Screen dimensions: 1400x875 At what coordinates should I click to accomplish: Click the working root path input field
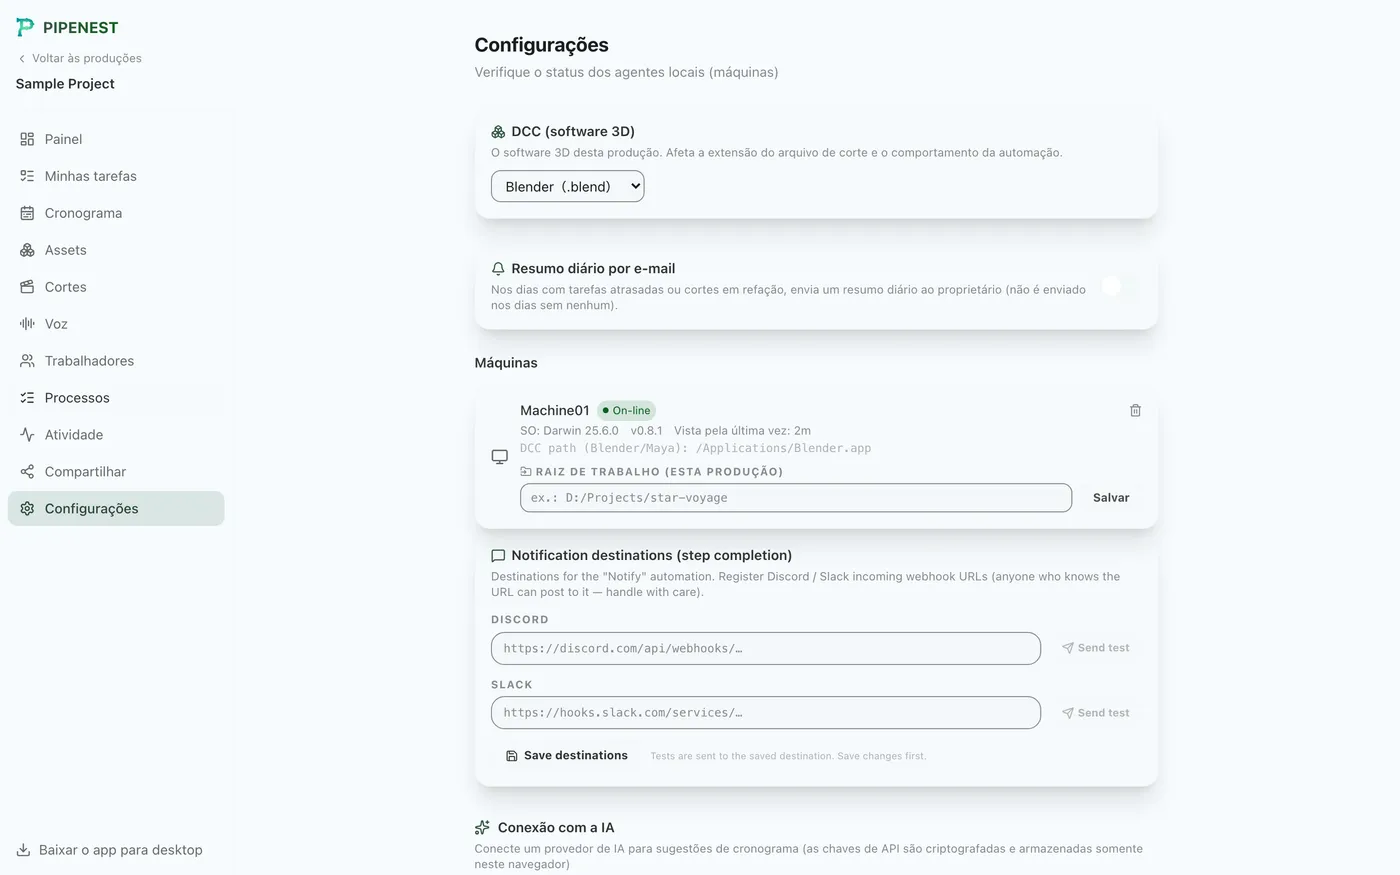(796, 498)
